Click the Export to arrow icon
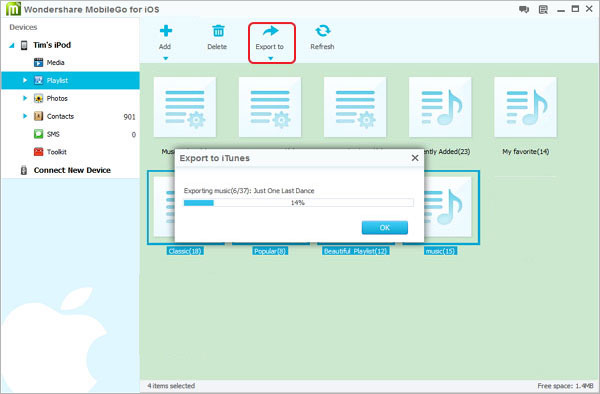This screenshot has width=600, height=394. 271,30
